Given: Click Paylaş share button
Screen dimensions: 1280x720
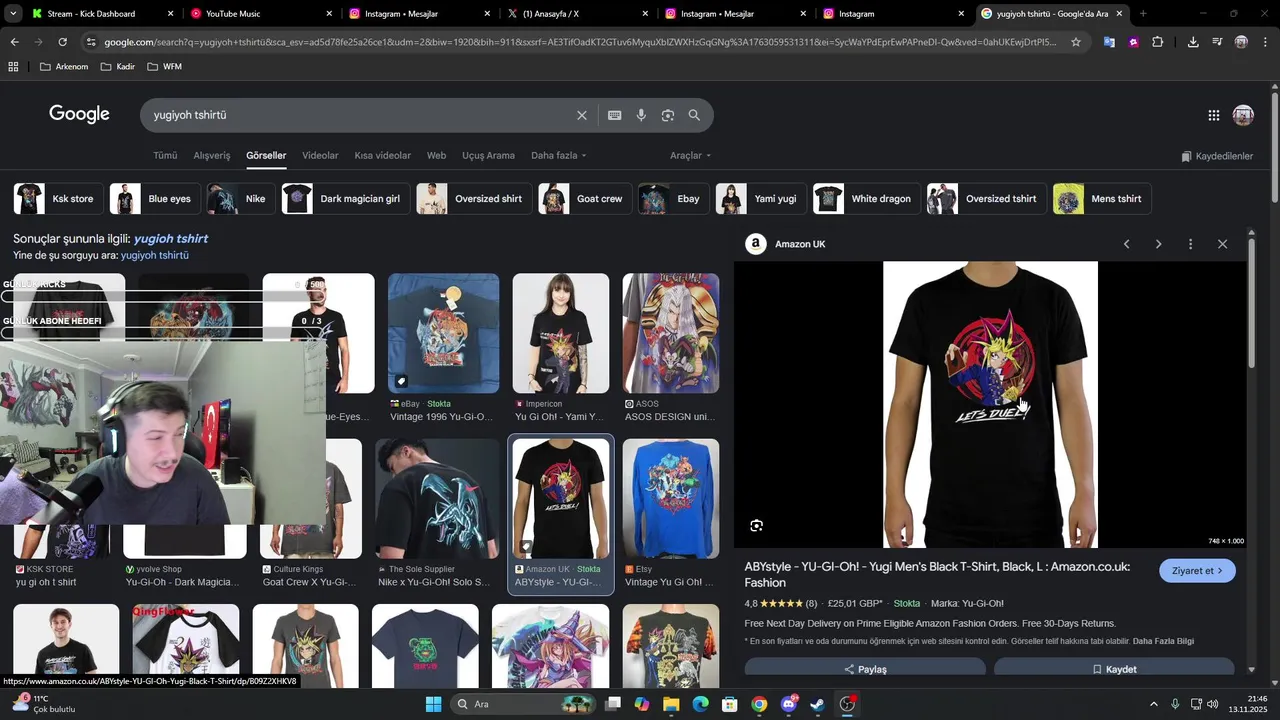Looking at the screenshot, I should click(865, 668).
